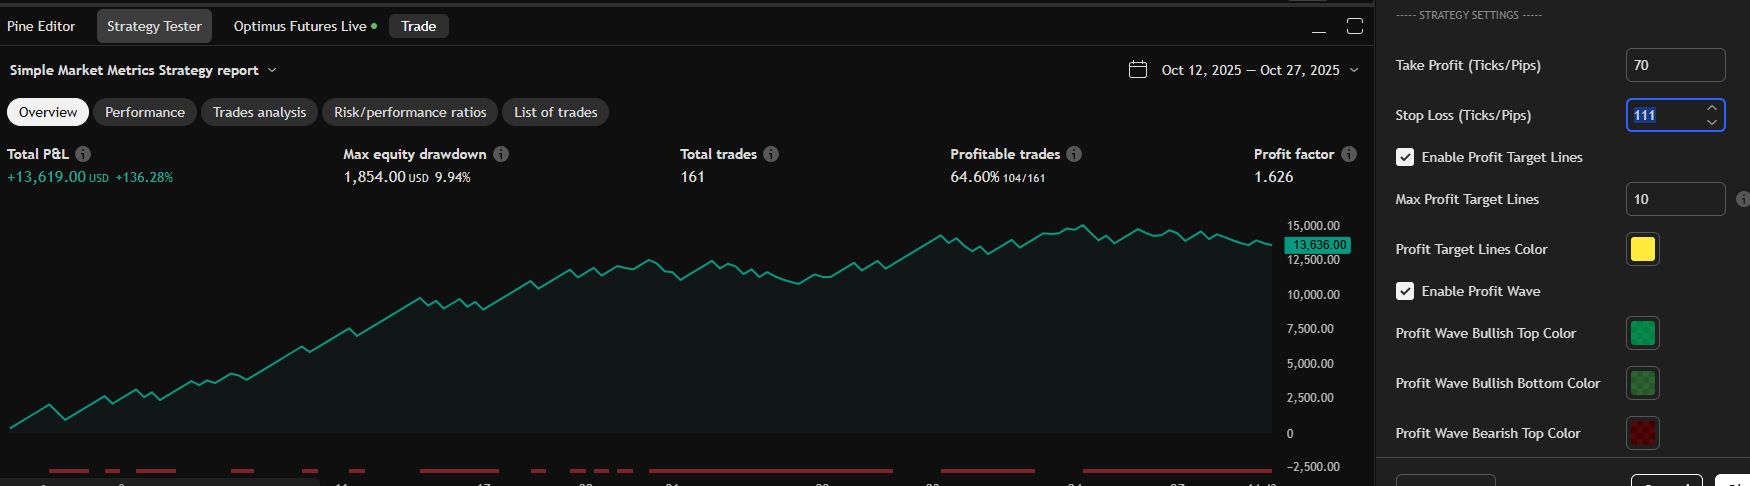Minimize the Strategy Tester panel
Screen dimensions: 1750x486
click(x=1319, y=27)
